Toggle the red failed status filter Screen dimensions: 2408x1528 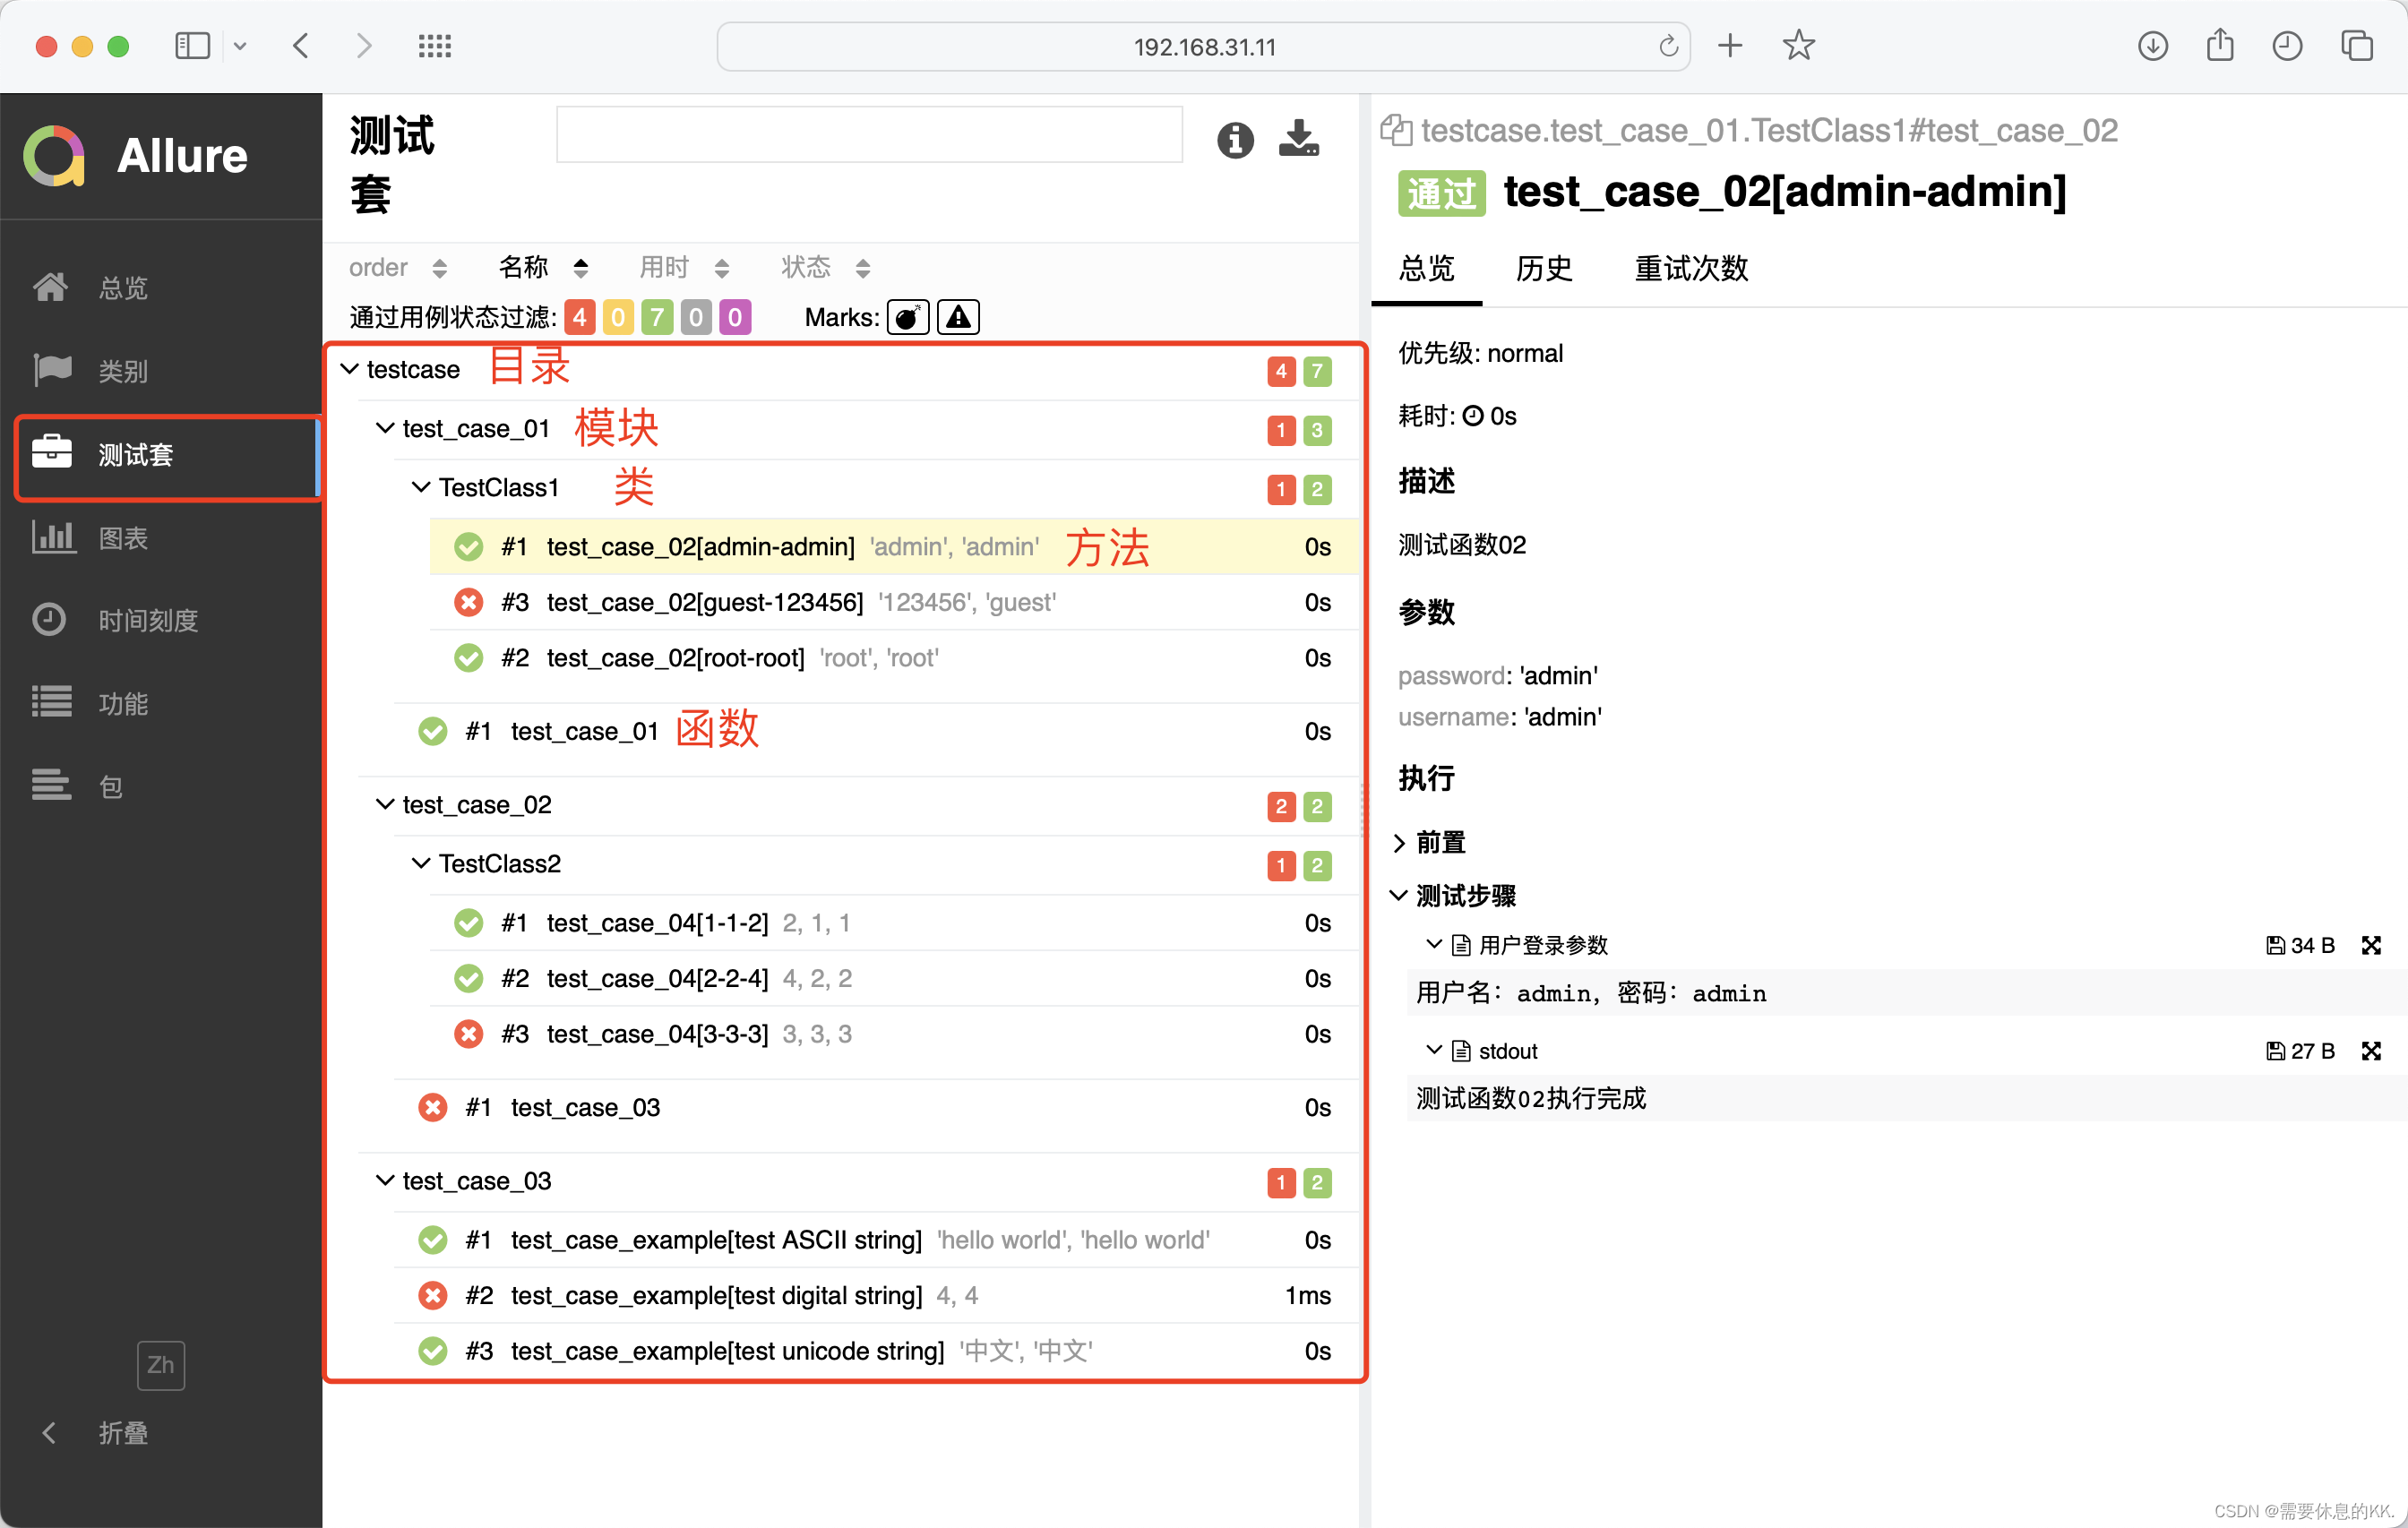(580, 318)
